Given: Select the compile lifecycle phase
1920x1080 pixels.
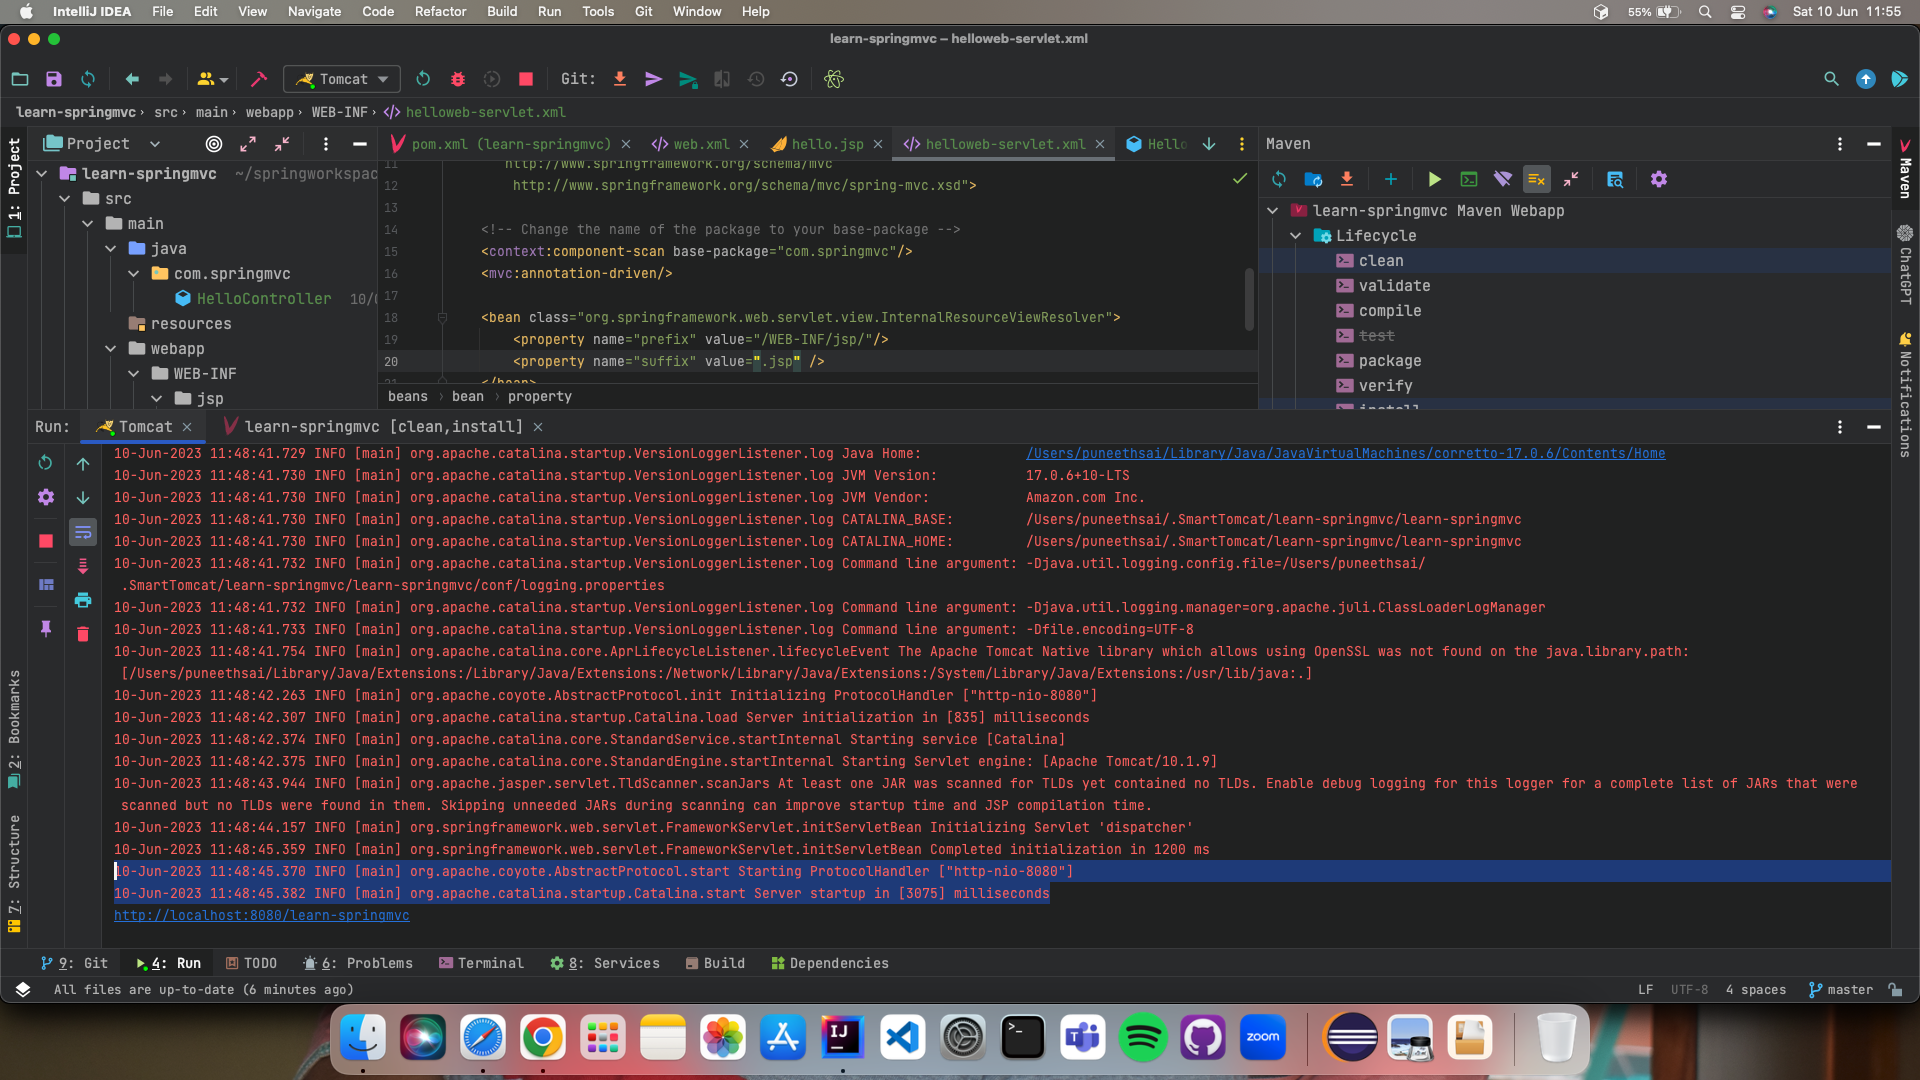Looking at the screenshot, I should click(1389, 311).
